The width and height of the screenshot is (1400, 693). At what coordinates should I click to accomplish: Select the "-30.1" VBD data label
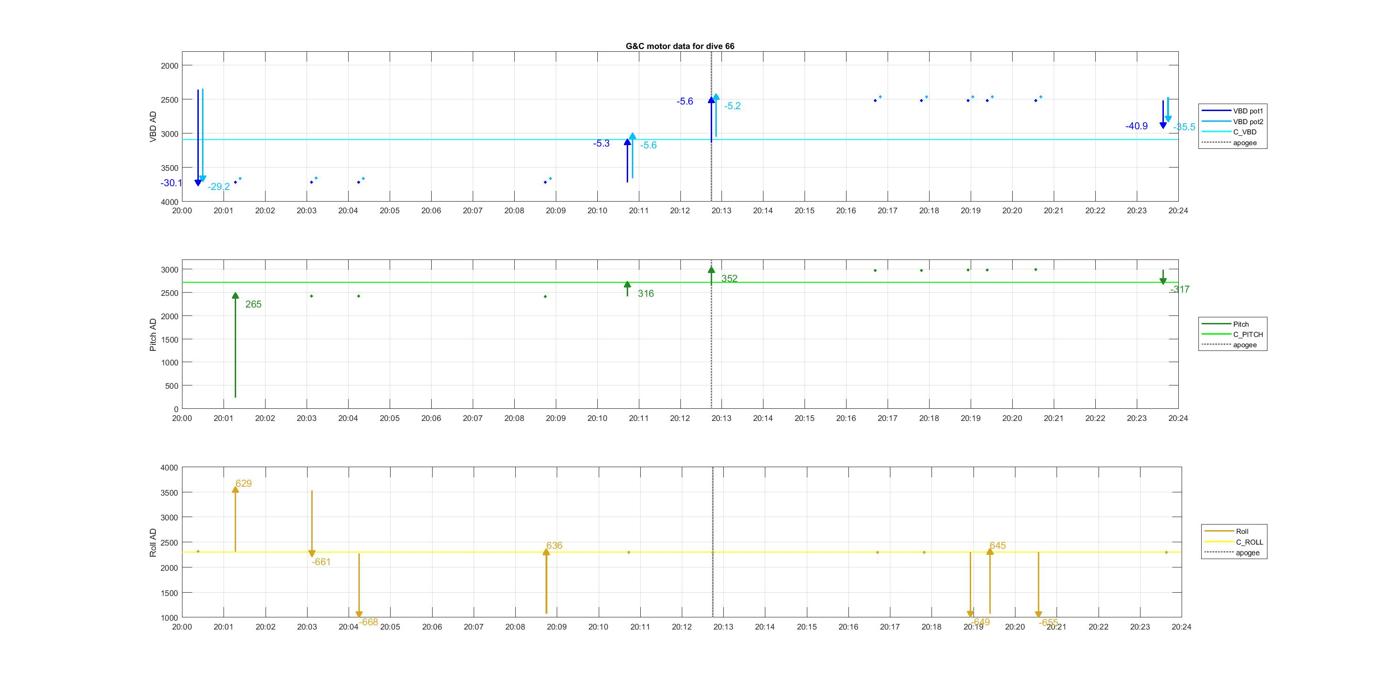click(x=171, y=183)
